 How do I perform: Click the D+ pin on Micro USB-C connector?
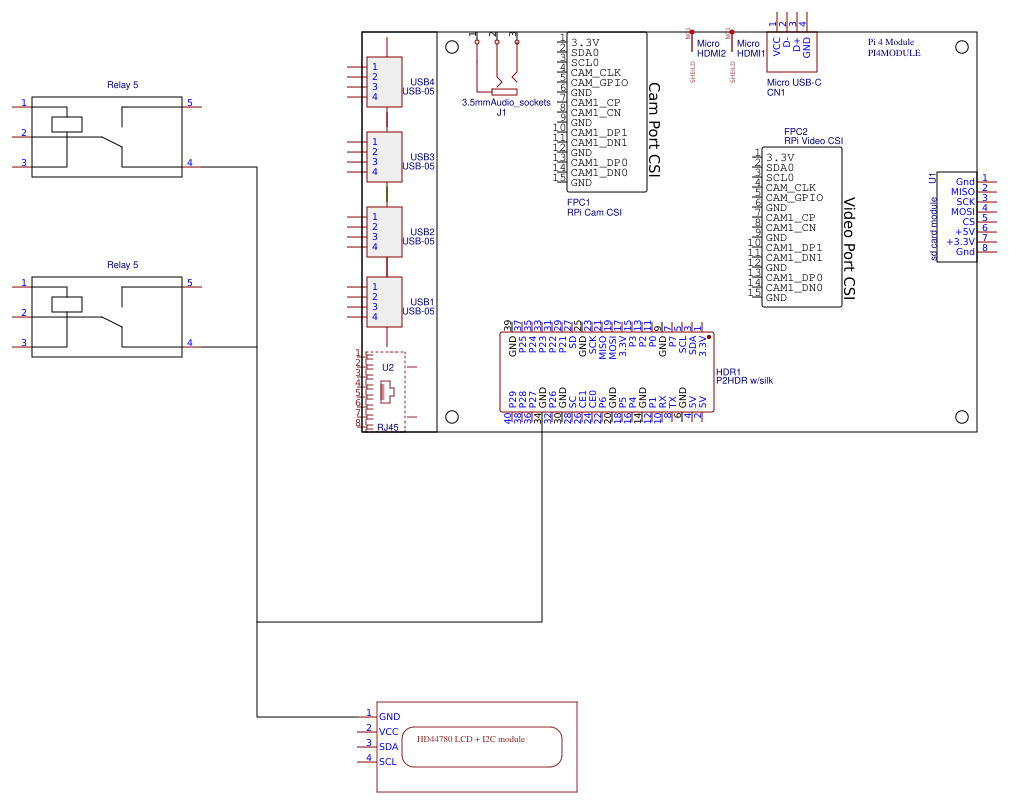pos(797,45)
